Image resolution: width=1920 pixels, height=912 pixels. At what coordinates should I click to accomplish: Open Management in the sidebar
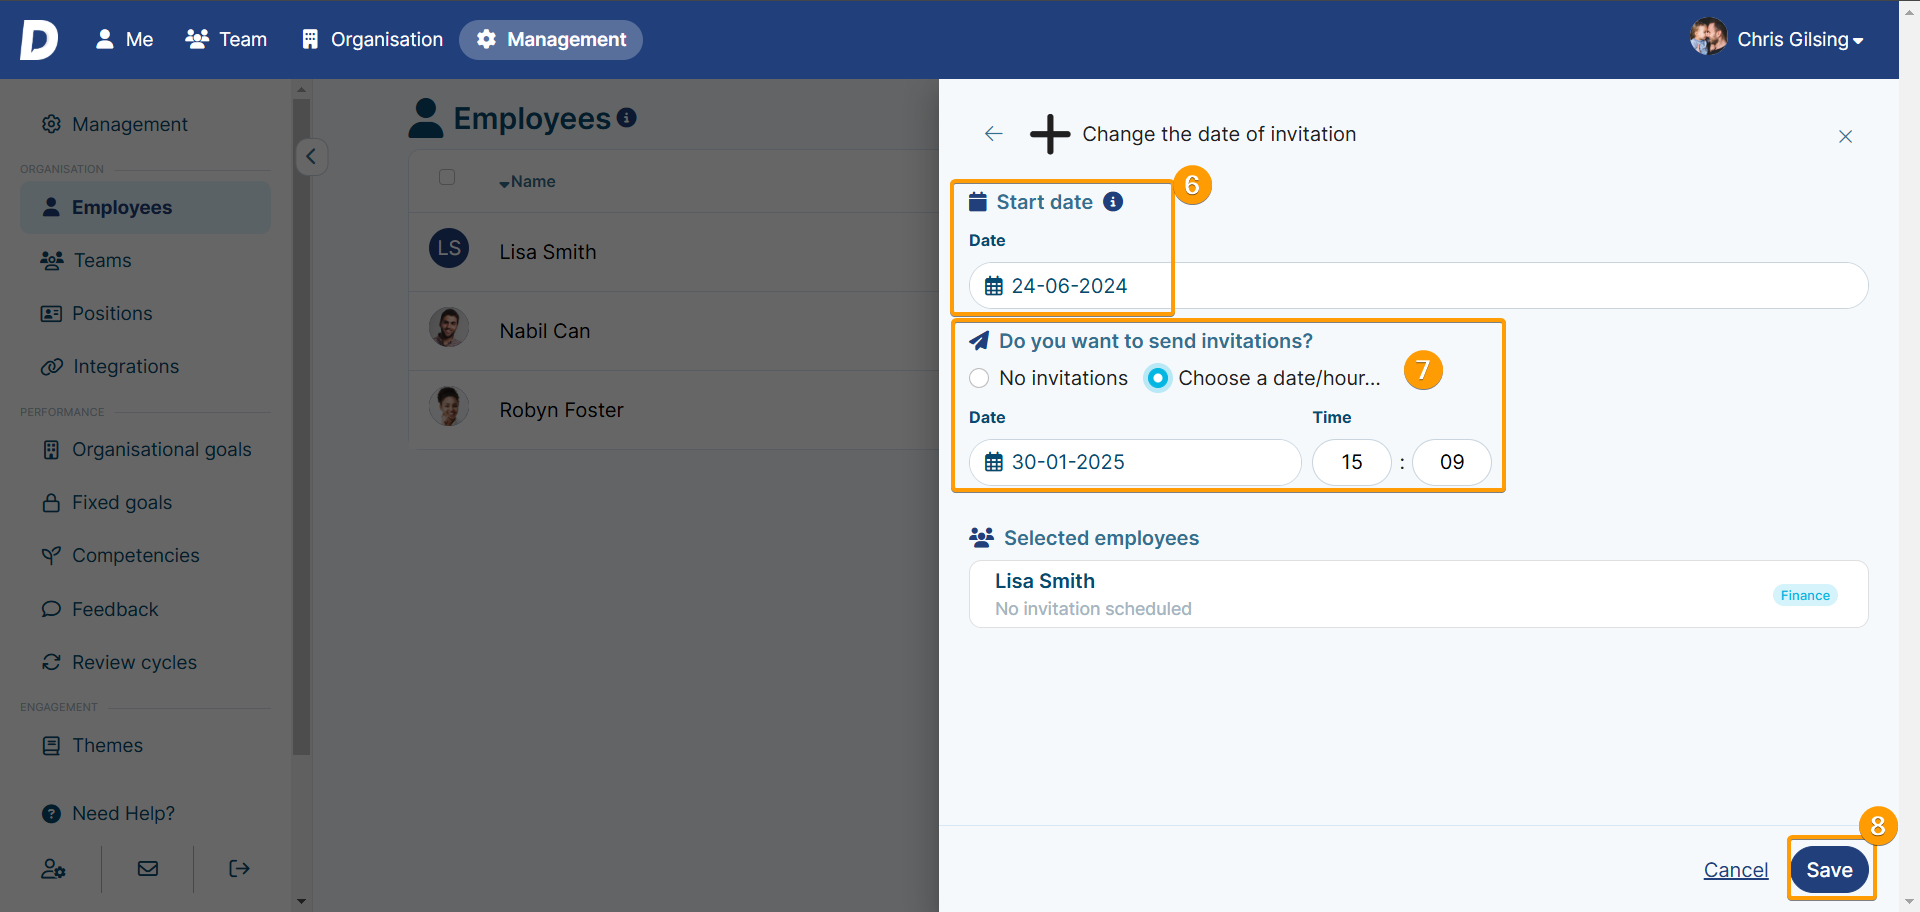[x=130, y=124]
